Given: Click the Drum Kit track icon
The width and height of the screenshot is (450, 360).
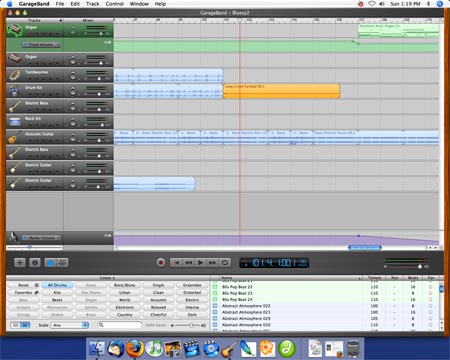Looking at the screenshot, I should pos(14,90).
